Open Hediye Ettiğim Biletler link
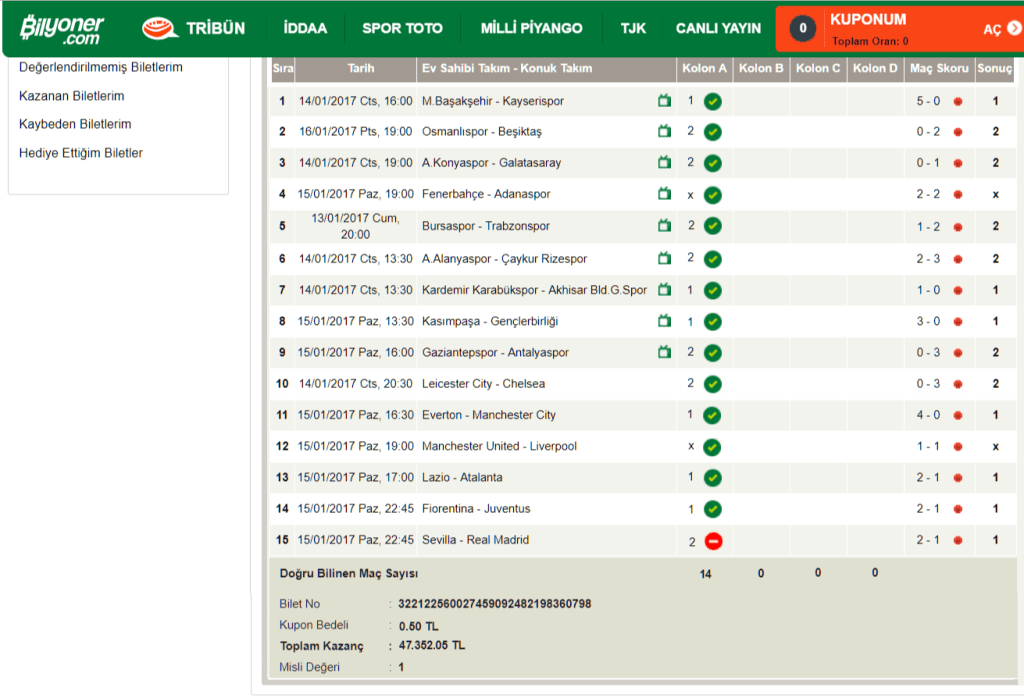1024x698 pixels. pyautogui.click(x=80, y=153)
